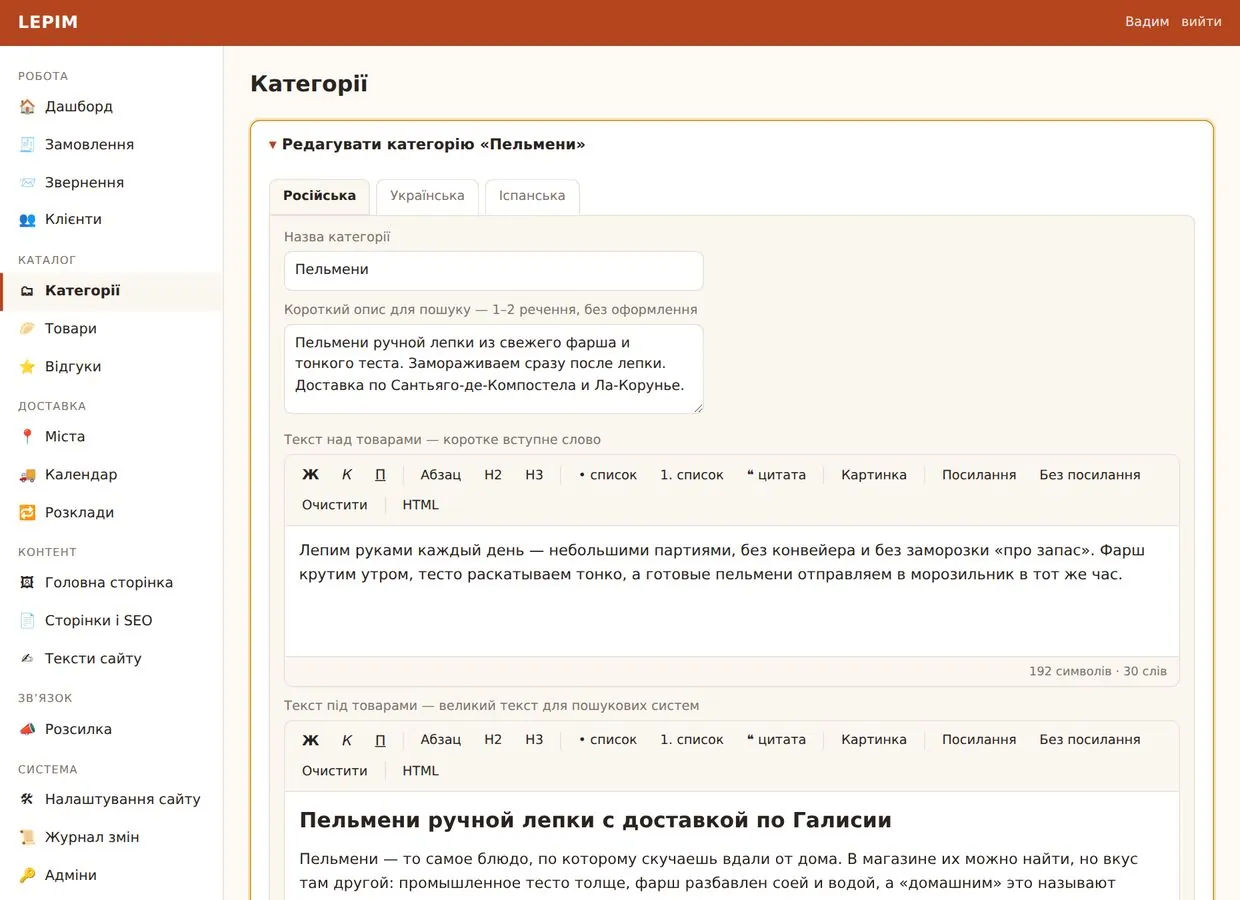The image size is (1240, 900).
Task: Insert bulleted список in bottom editor
Action: tap(608, 740)
